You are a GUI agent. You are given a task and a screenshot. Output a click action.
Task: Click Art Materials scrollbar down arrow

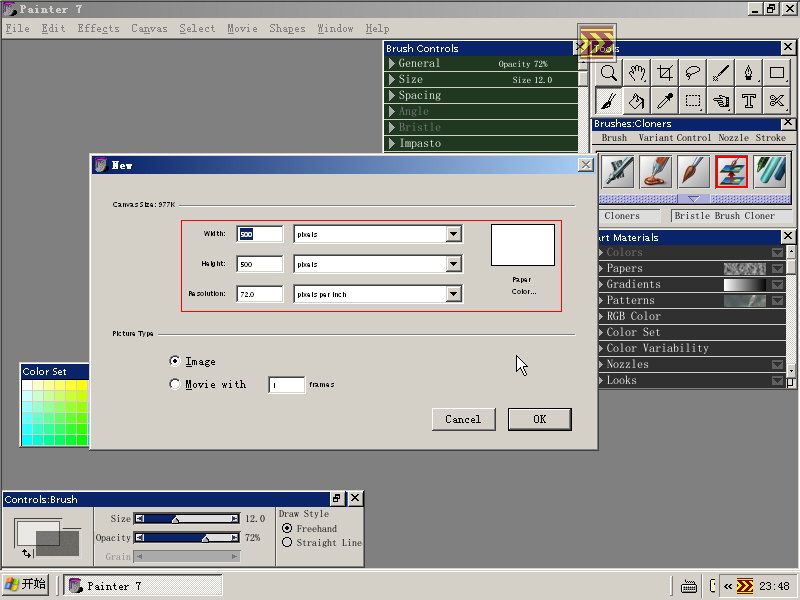[x=791, y=370]
